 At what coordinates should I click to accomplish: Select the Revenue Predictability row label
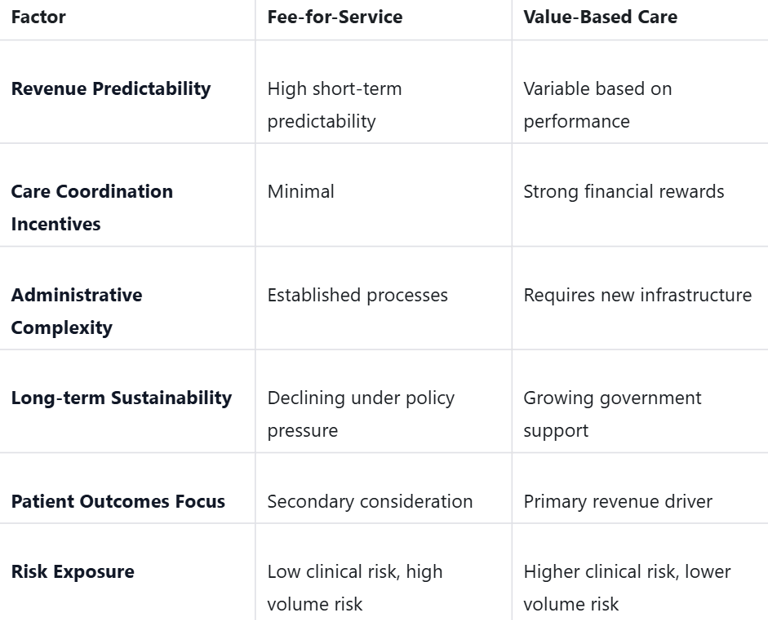[x=111, y=88]
